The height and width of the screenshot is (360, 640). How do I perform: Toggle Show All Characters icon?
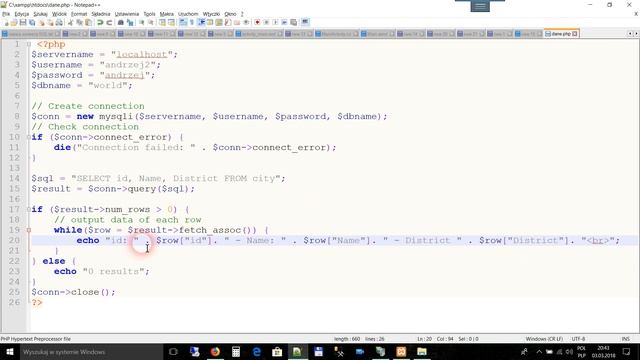click(191, 22)
